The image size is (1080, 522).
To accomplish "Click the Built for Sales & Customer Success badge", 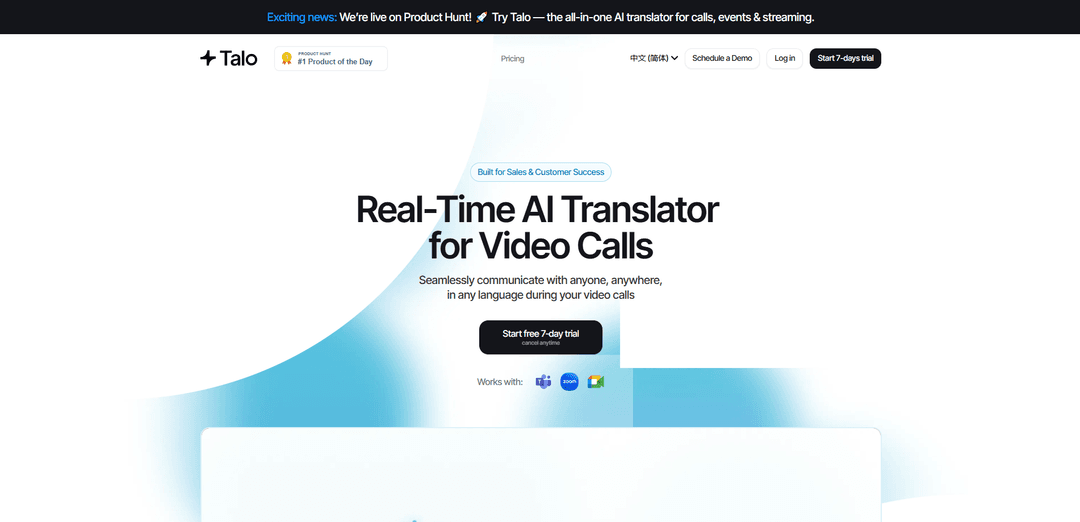I will pos(540,172).
